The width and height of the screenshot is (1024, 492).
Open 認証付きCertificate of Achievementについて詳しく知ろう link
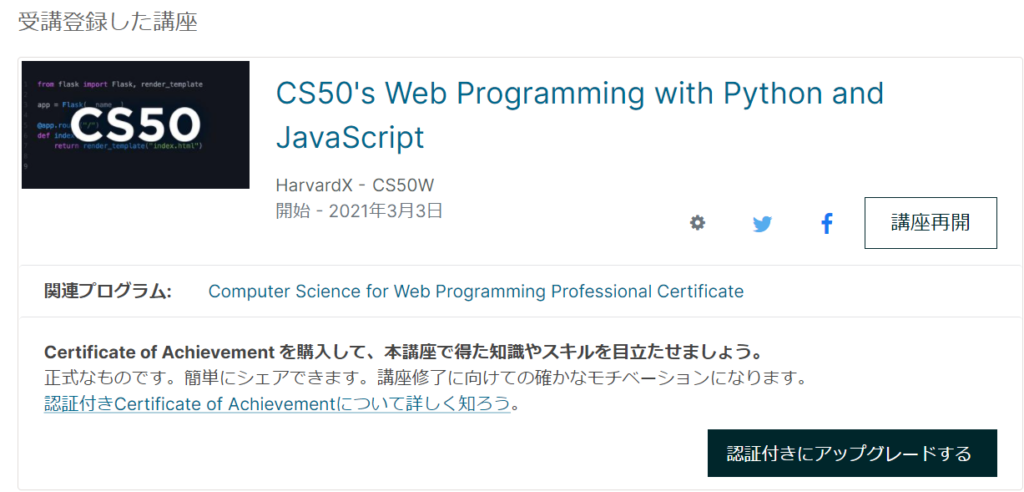(277, 403)
